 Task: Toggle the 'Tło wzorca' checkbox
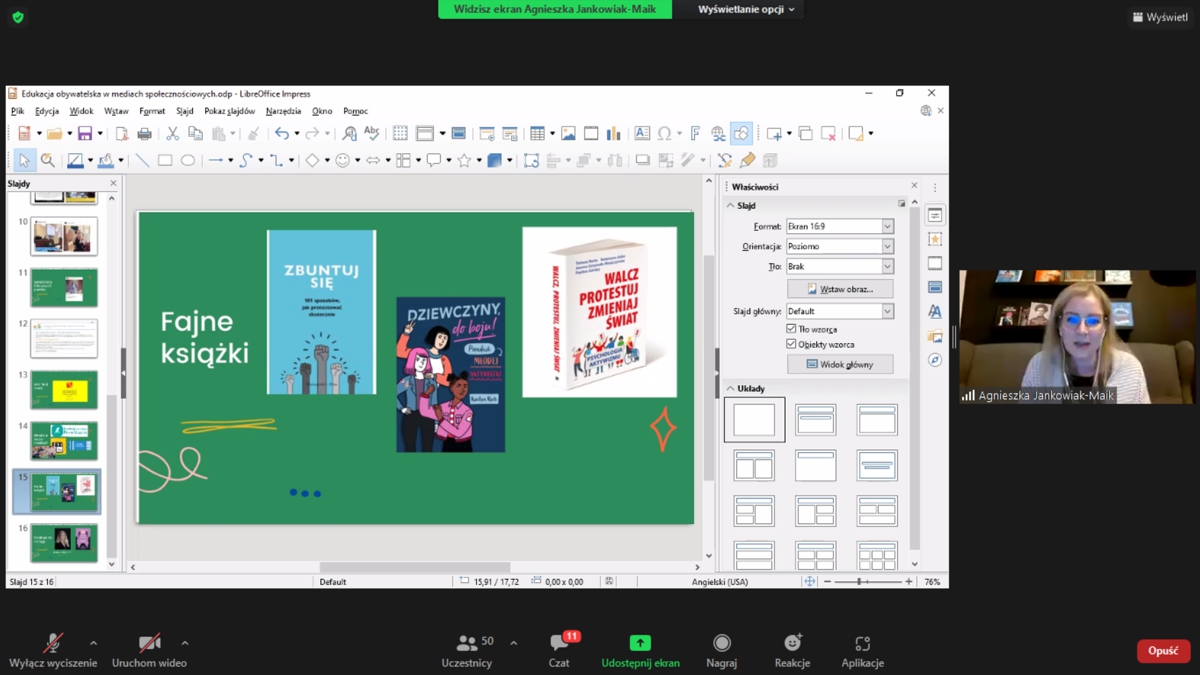click(x=791, y=329)
